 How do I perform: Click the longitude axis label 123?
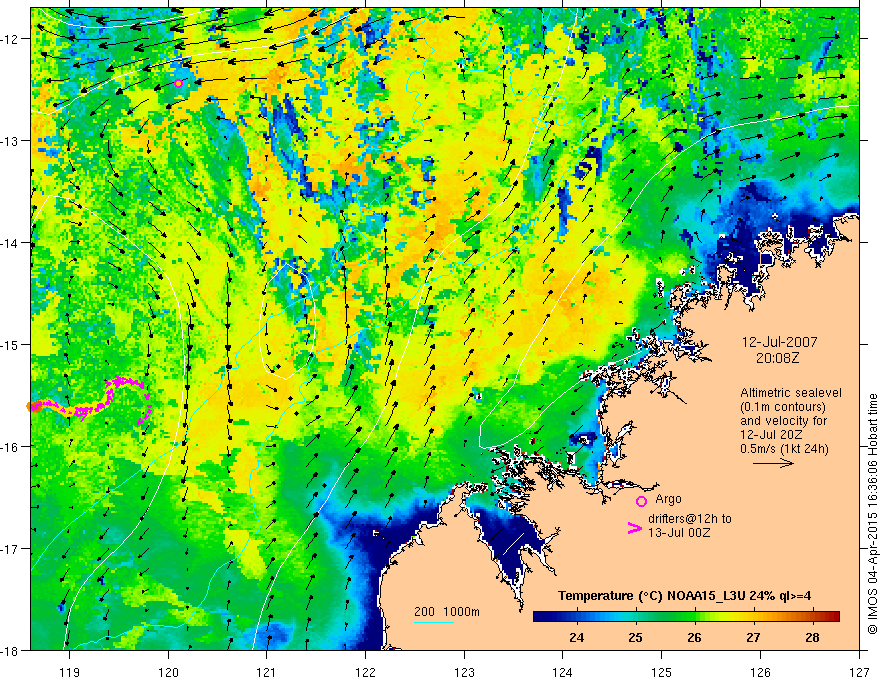pos(464,672)
